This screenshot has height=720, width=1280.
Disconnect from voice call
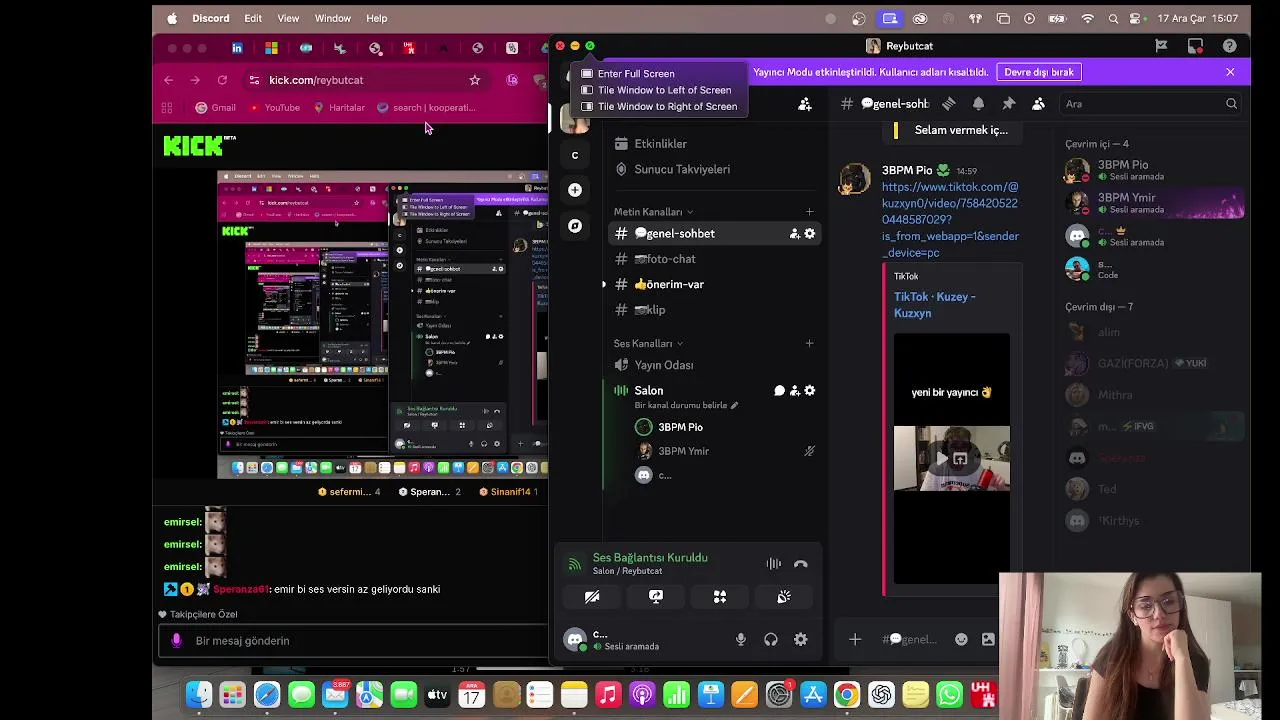pyautogui.click(x=800, y=564)
